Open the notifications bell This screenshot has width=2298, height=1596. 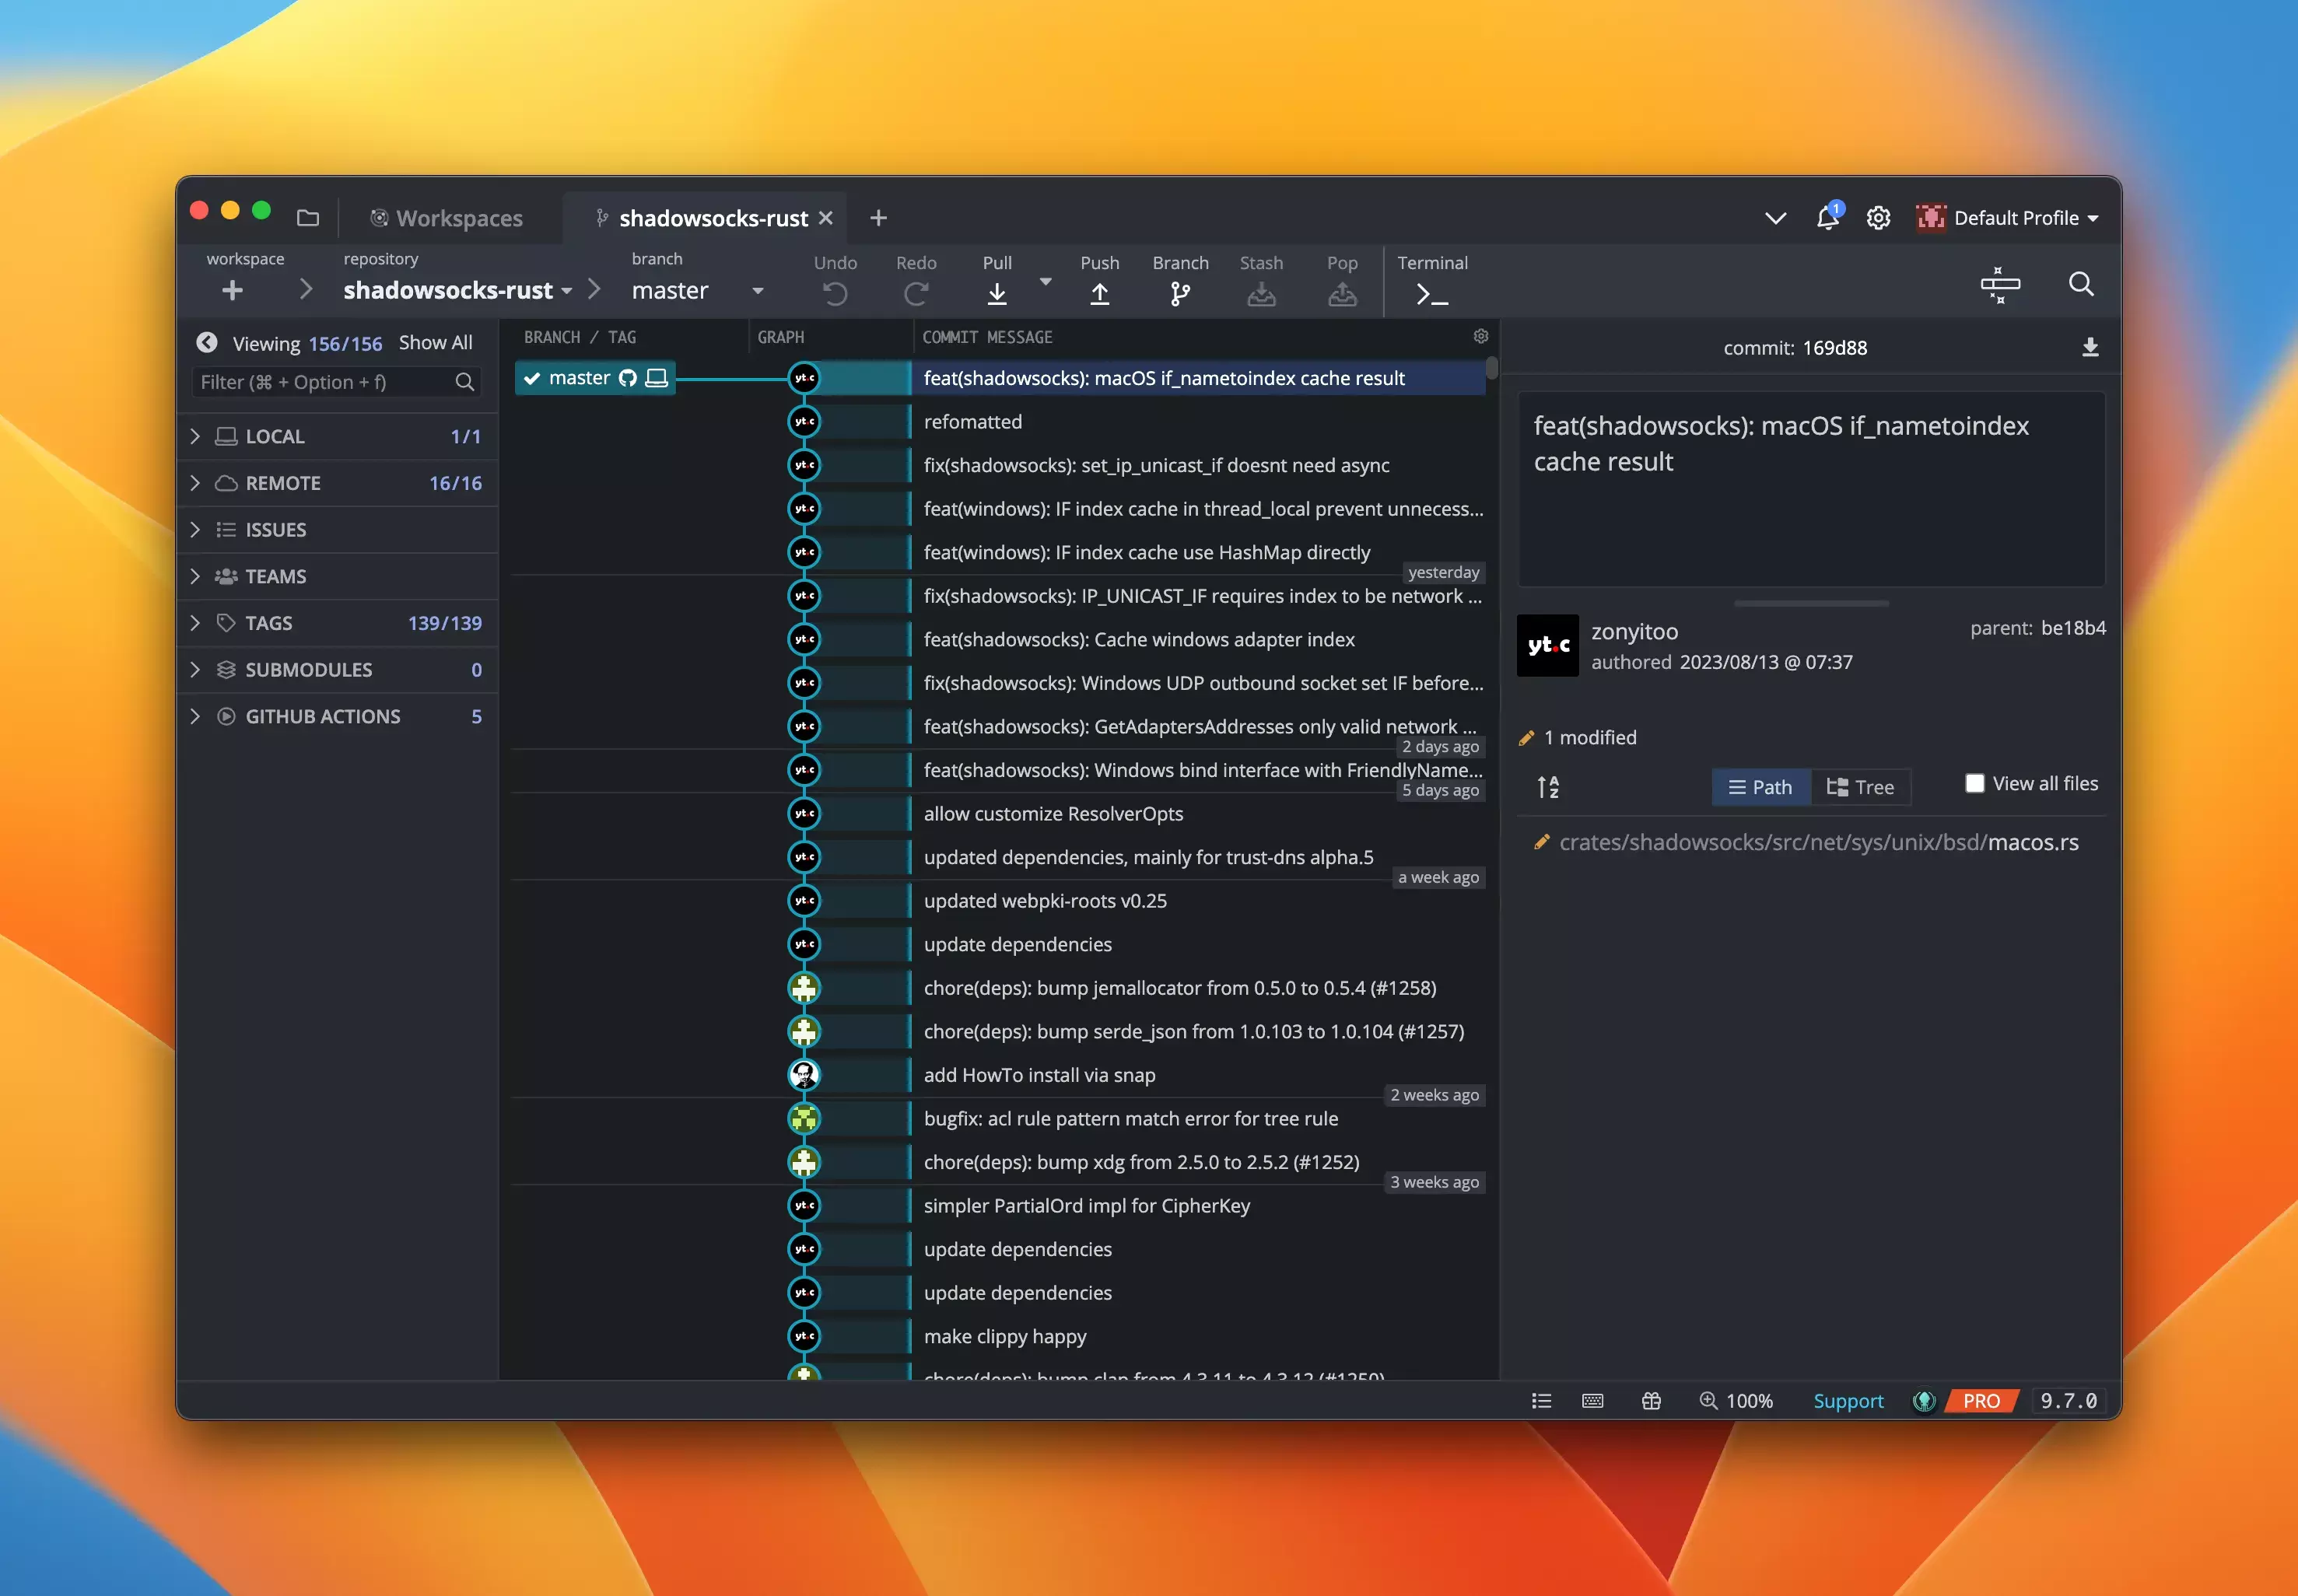(1827, 218)
